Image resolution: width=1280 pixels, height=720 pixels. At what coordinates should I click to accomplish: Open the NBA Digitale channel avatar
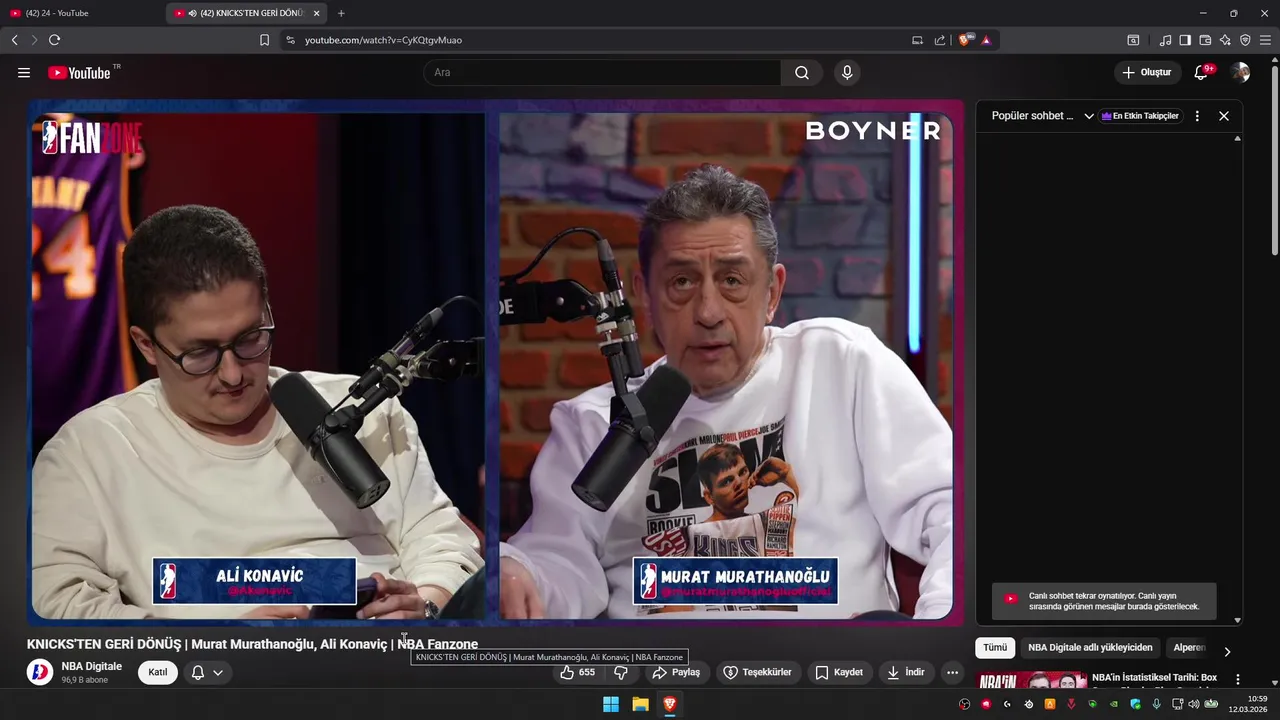pos(40,672)
